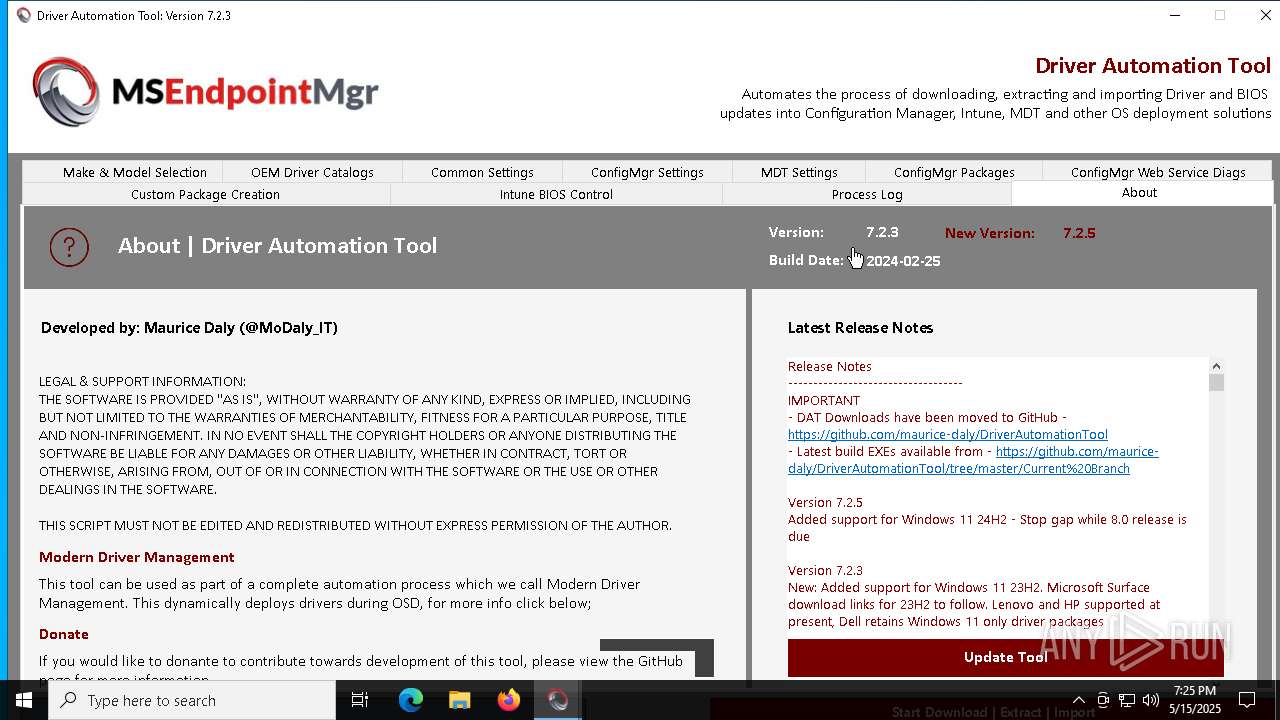Open the notification center icon
The height and width of the screenshot is (720, 1280).
point(1247,700)
